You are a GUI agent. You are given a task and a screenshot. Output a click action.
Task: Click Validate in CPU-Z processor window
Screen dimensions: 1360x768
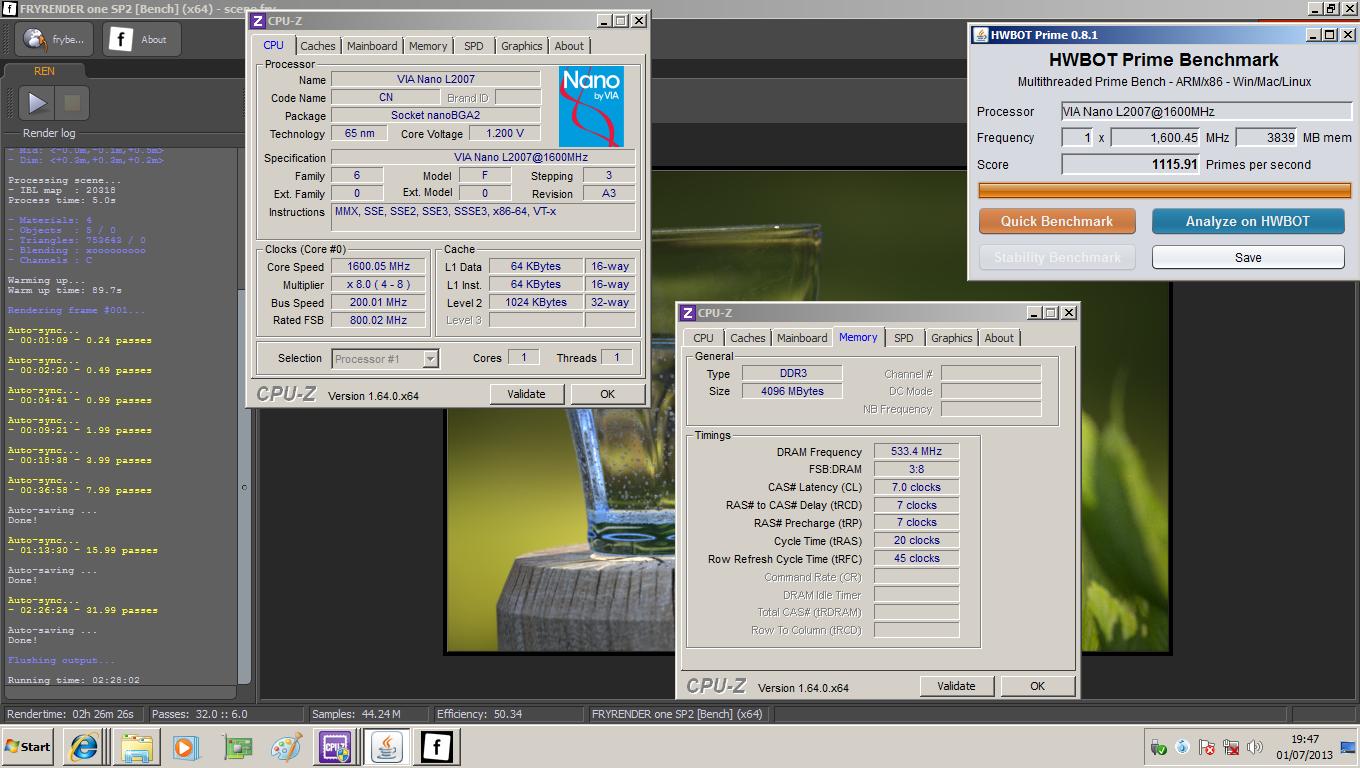[527, 394]
